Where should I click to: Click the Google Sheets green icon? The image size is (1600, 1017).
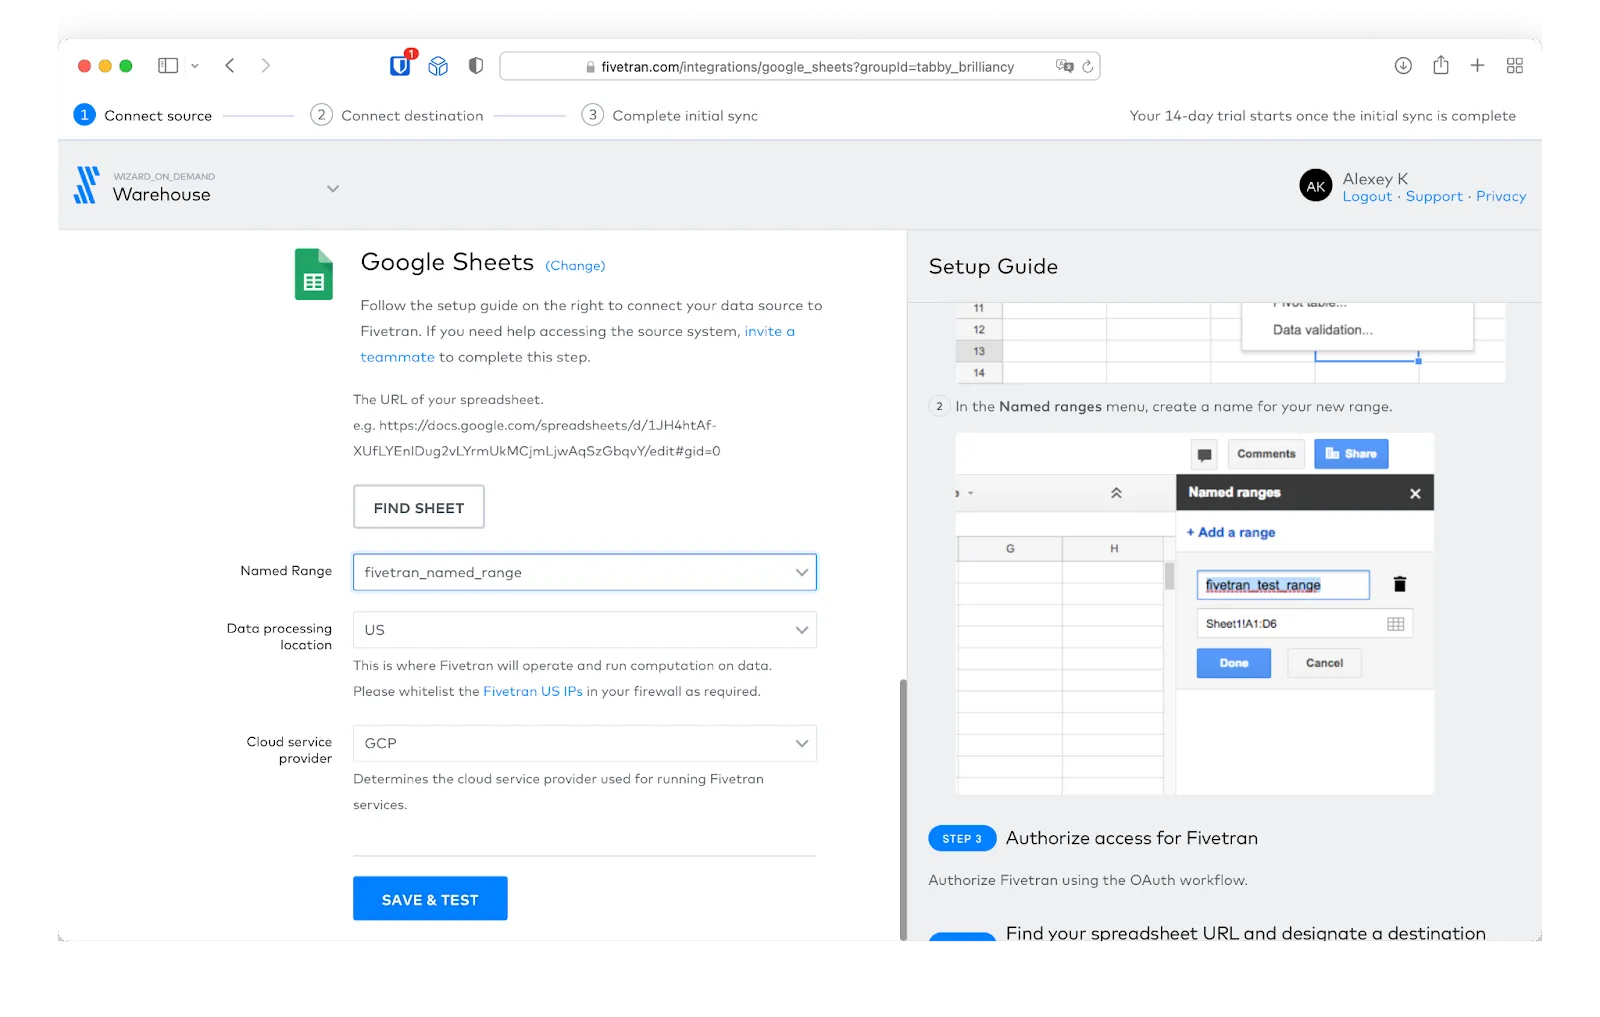click(314, 274)
